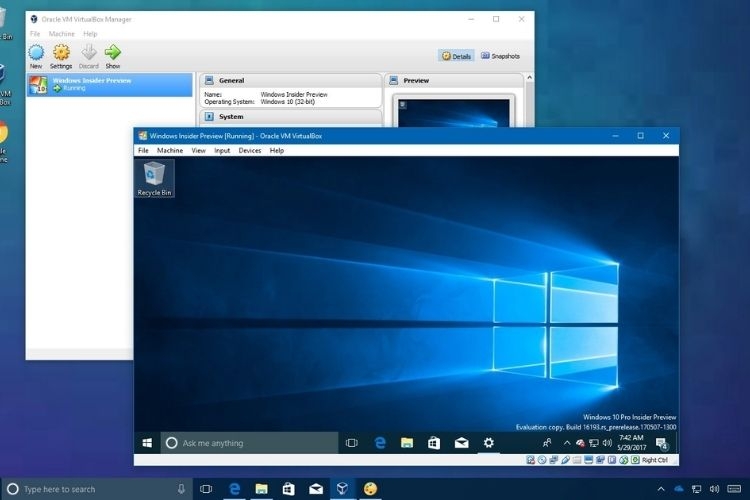Click the details pane scrollbar up arrow
The height and width of the screenshot is (500, 750).
529,78
